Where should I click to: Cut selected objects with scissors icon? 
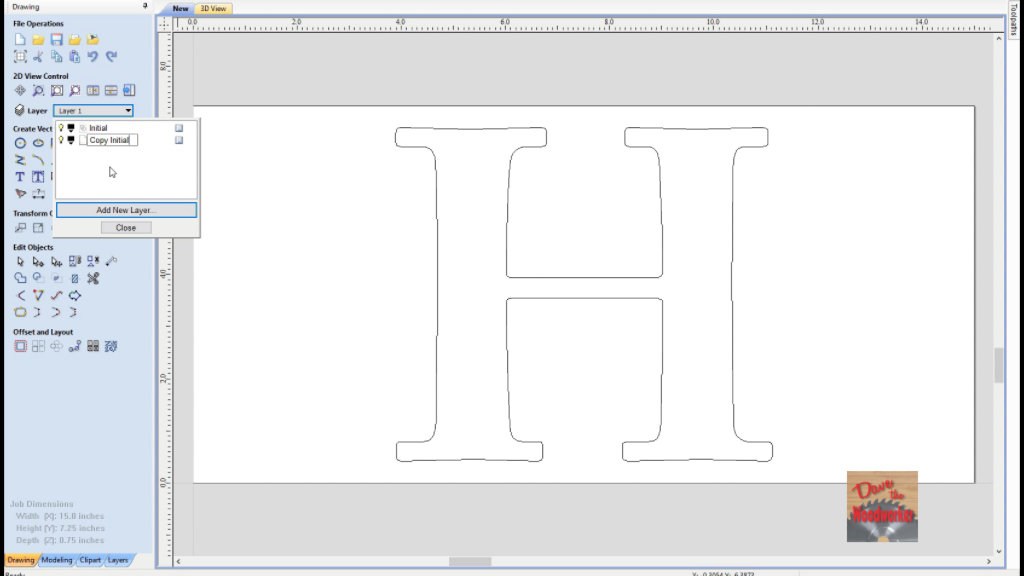(39, 57)
